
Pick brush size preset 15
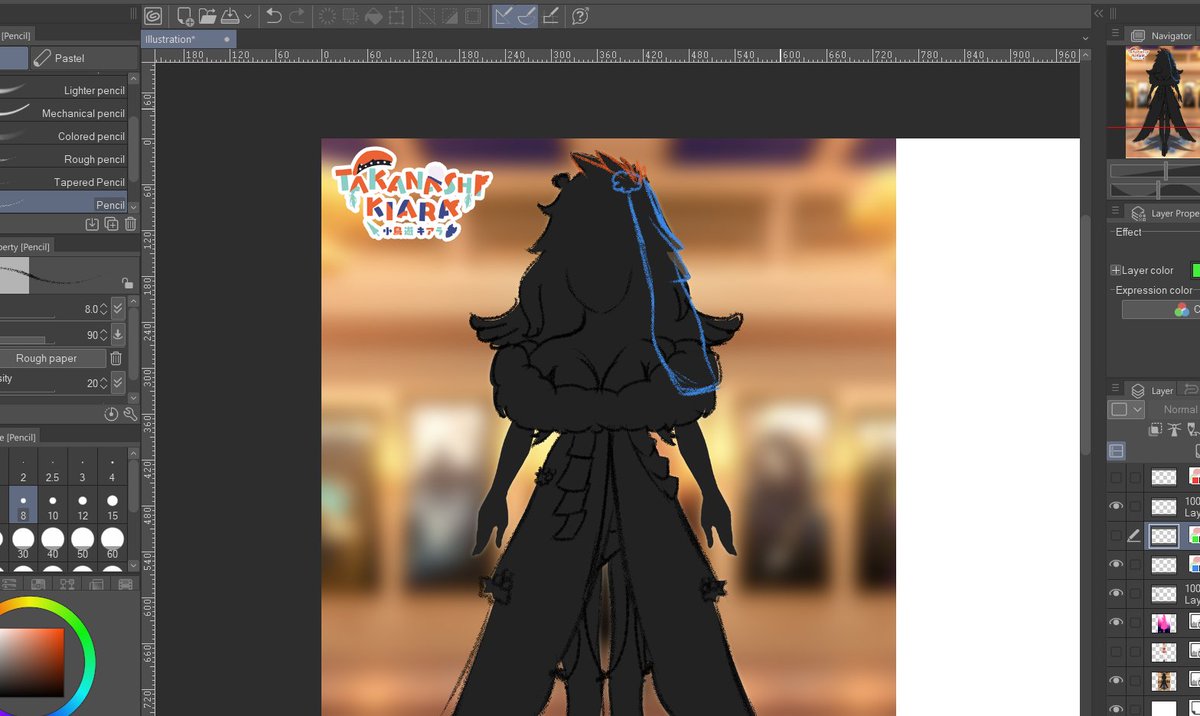coord(112,505)
